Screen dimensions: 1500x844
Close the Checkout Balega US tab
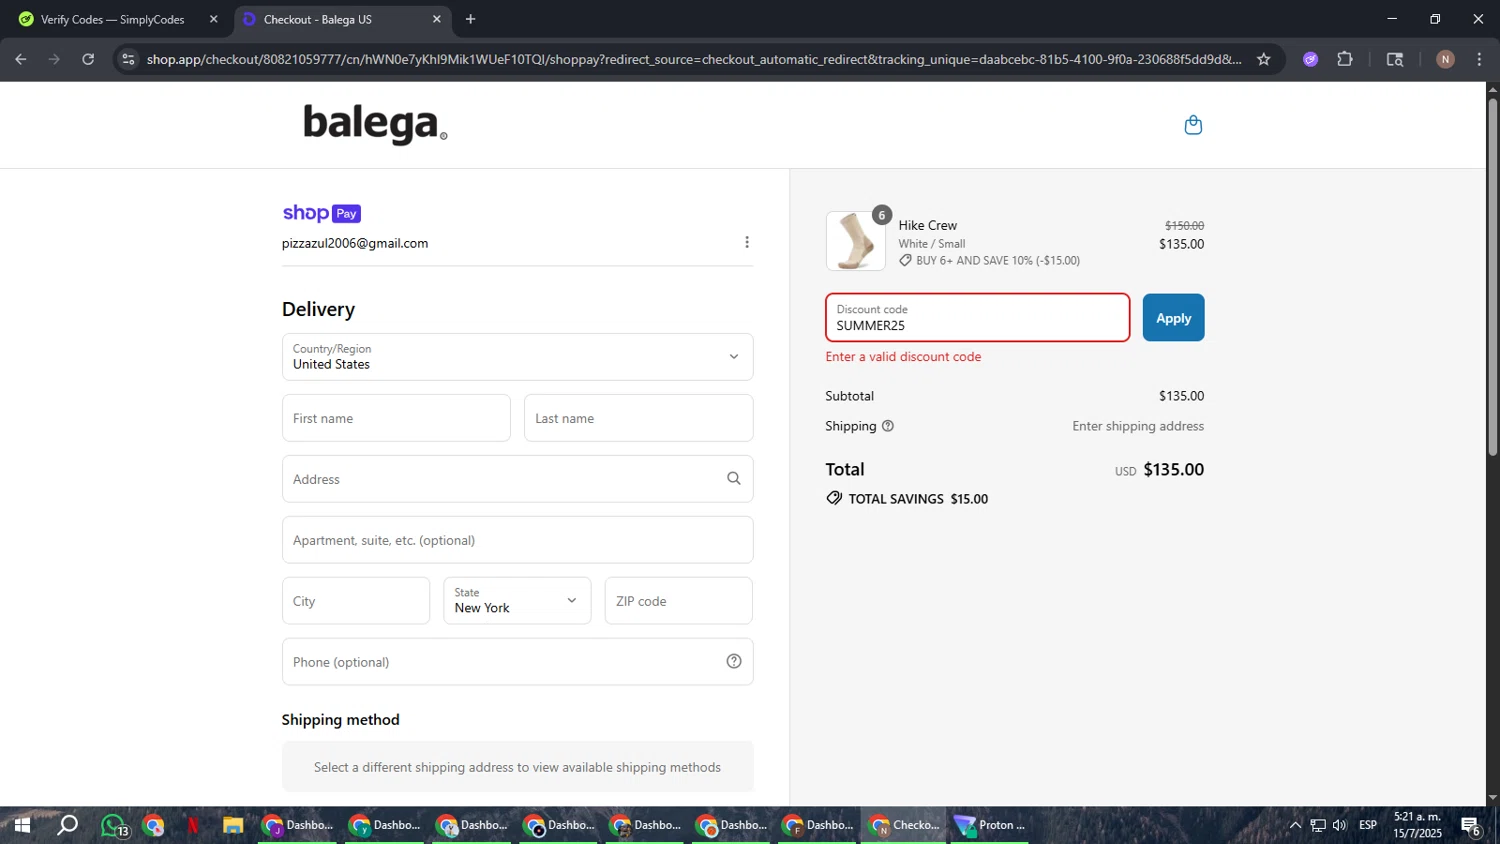point(437,19)
